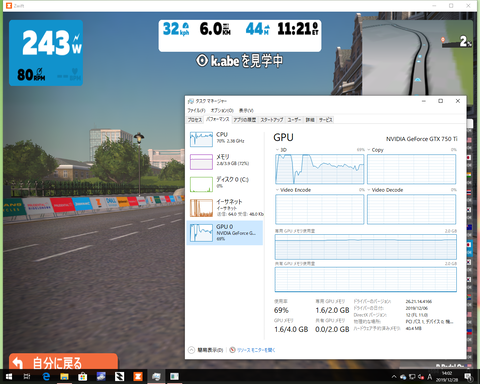Select the CPU performance item
Viewport: 480px width, 384px height.
click(225, 139)
